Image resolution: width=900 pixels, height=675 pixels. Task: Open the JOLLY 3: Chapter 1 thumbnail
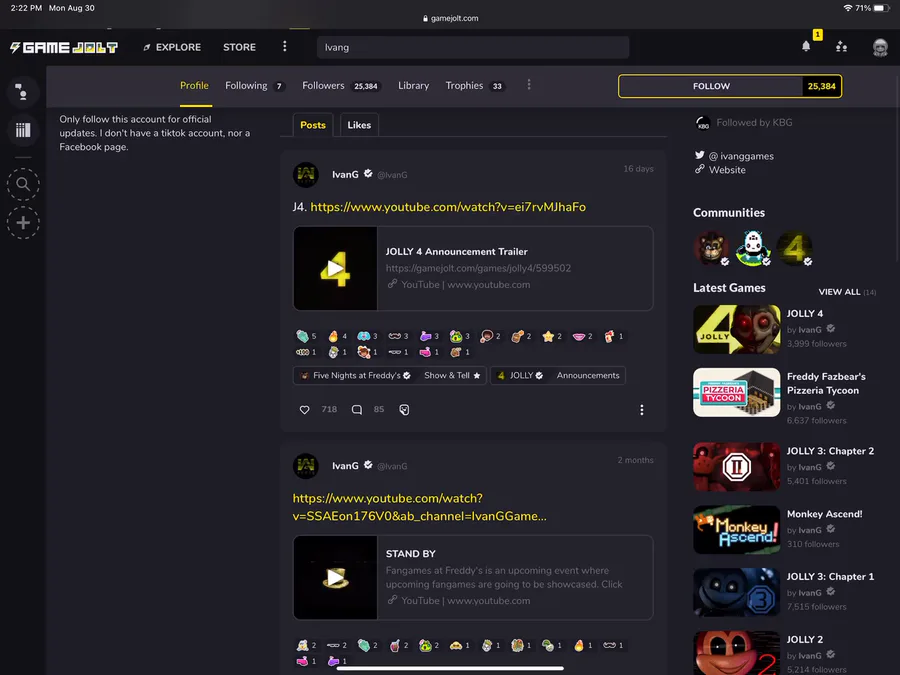point(736,592)
